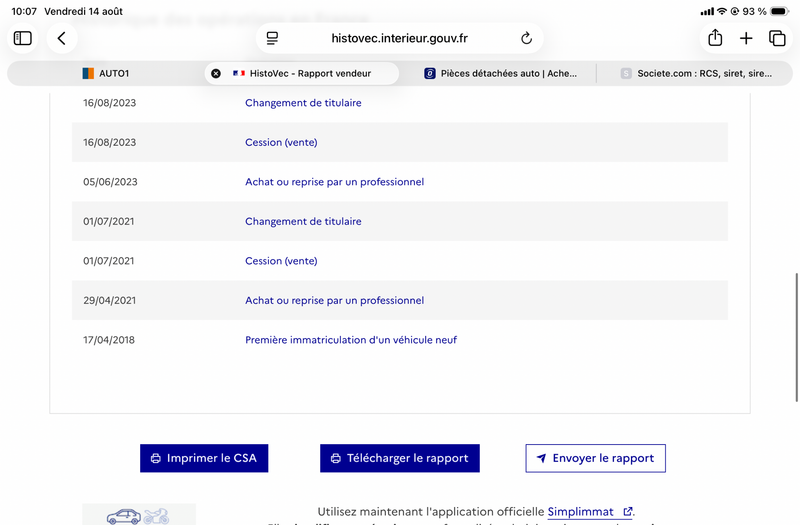Viewport: 800px width, 525px height.
Task: Click external link icon after Simplimmat
Action: point(628,511)
